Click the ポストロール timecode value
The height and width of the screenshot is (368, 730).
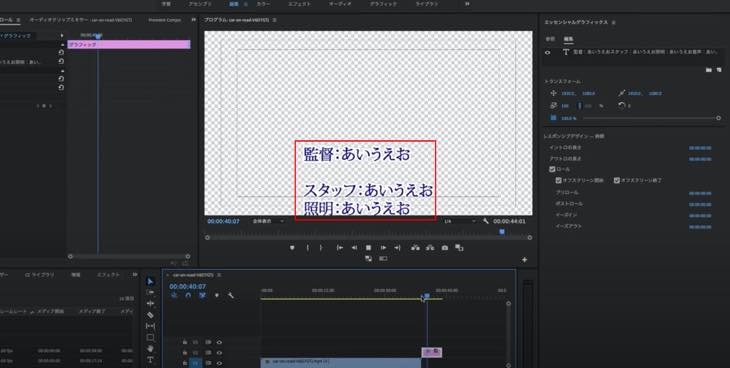[700, 204]
